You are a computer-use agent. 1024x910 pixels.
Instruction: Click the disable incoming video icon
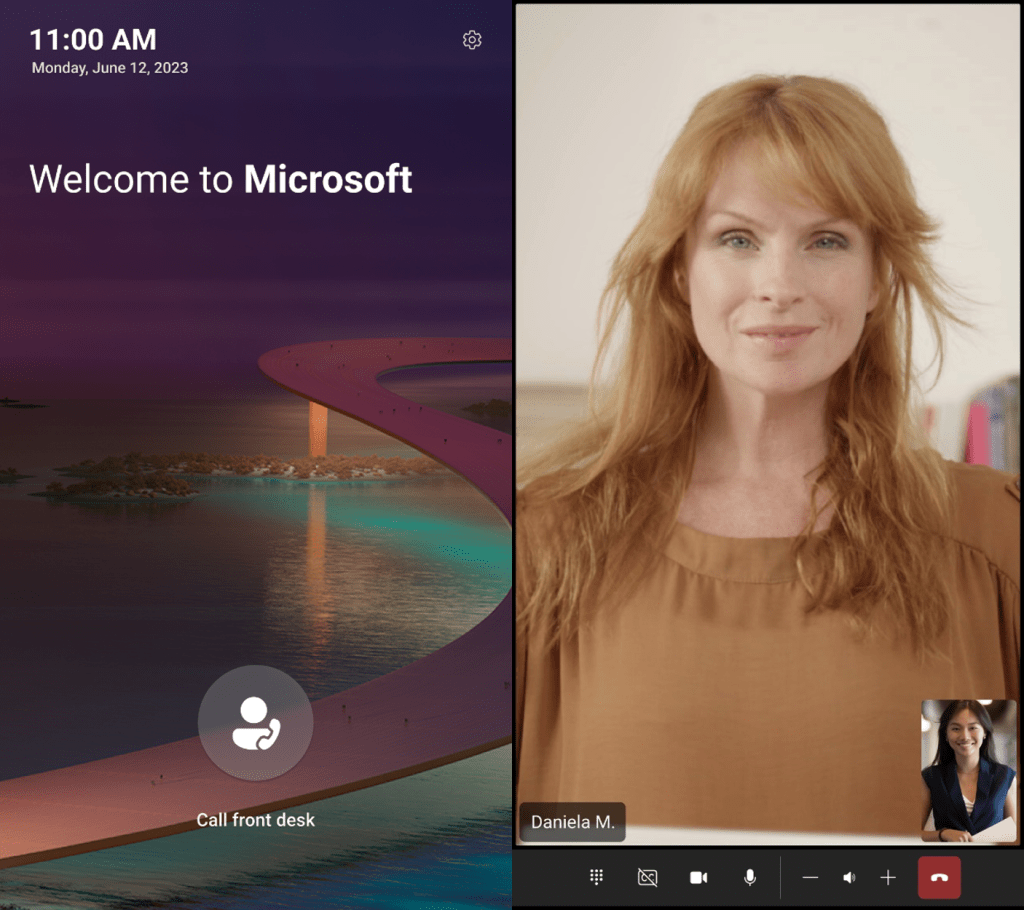(647, 877)
